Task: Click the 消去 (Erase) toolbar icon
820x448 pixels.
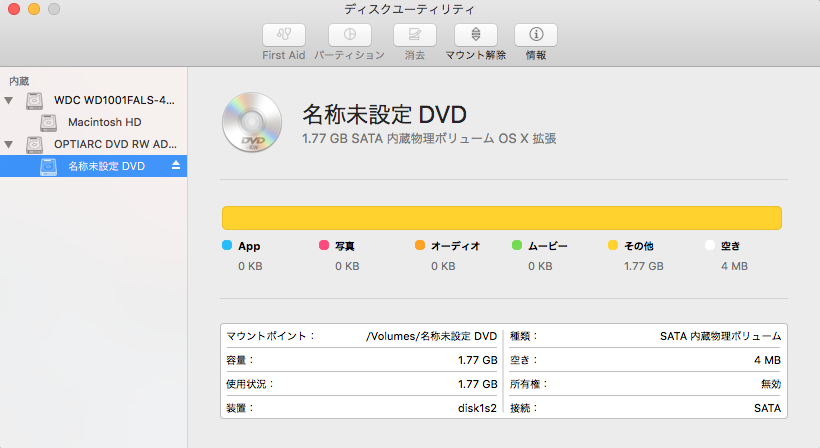Action: coord(414,35)
